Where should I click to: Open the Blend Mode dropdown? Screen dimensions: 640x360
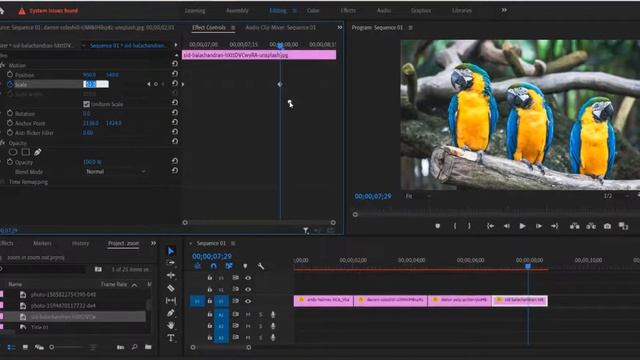pos(116,172)
